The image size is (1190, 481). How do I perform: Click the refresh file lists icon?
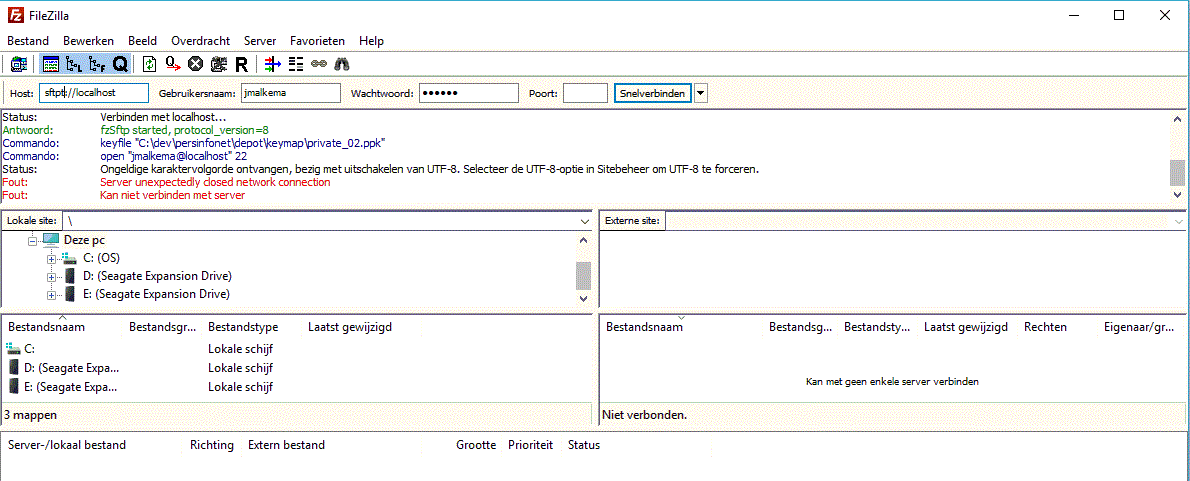[149, 64]
